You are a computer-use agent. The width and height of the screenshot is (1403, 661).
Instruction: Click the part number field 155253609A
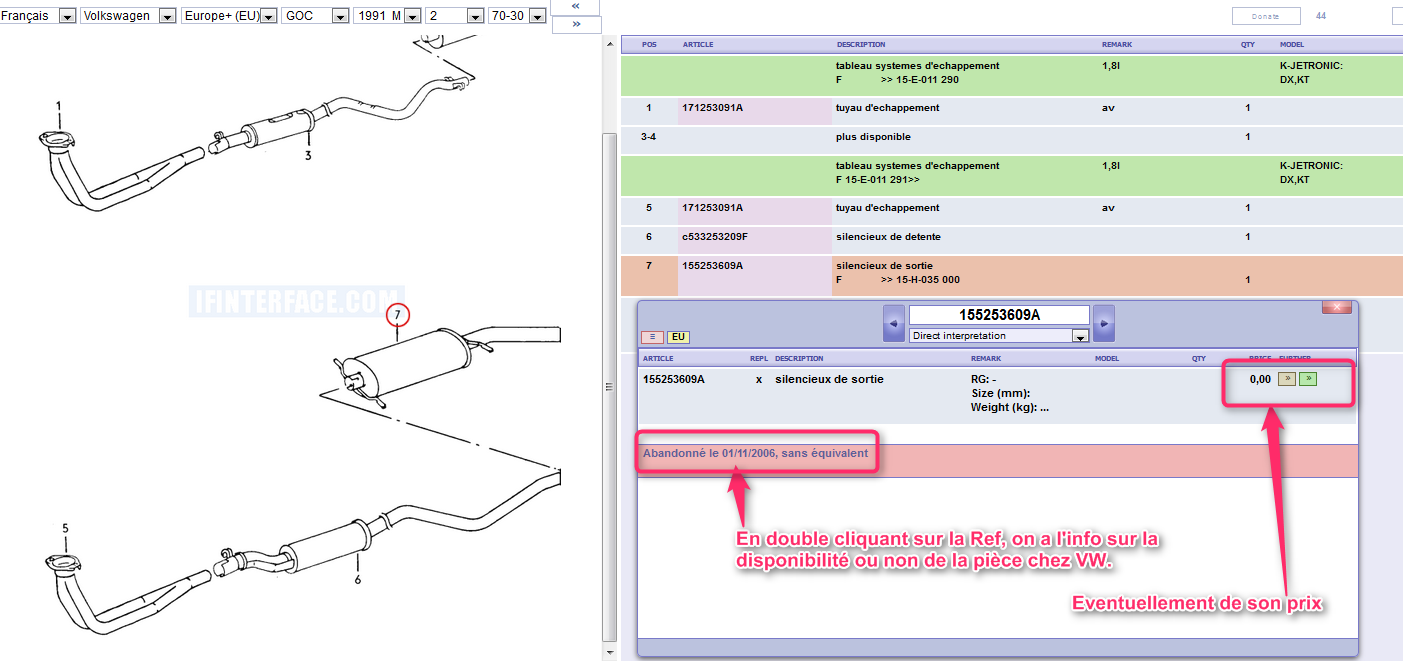[998, 315]
